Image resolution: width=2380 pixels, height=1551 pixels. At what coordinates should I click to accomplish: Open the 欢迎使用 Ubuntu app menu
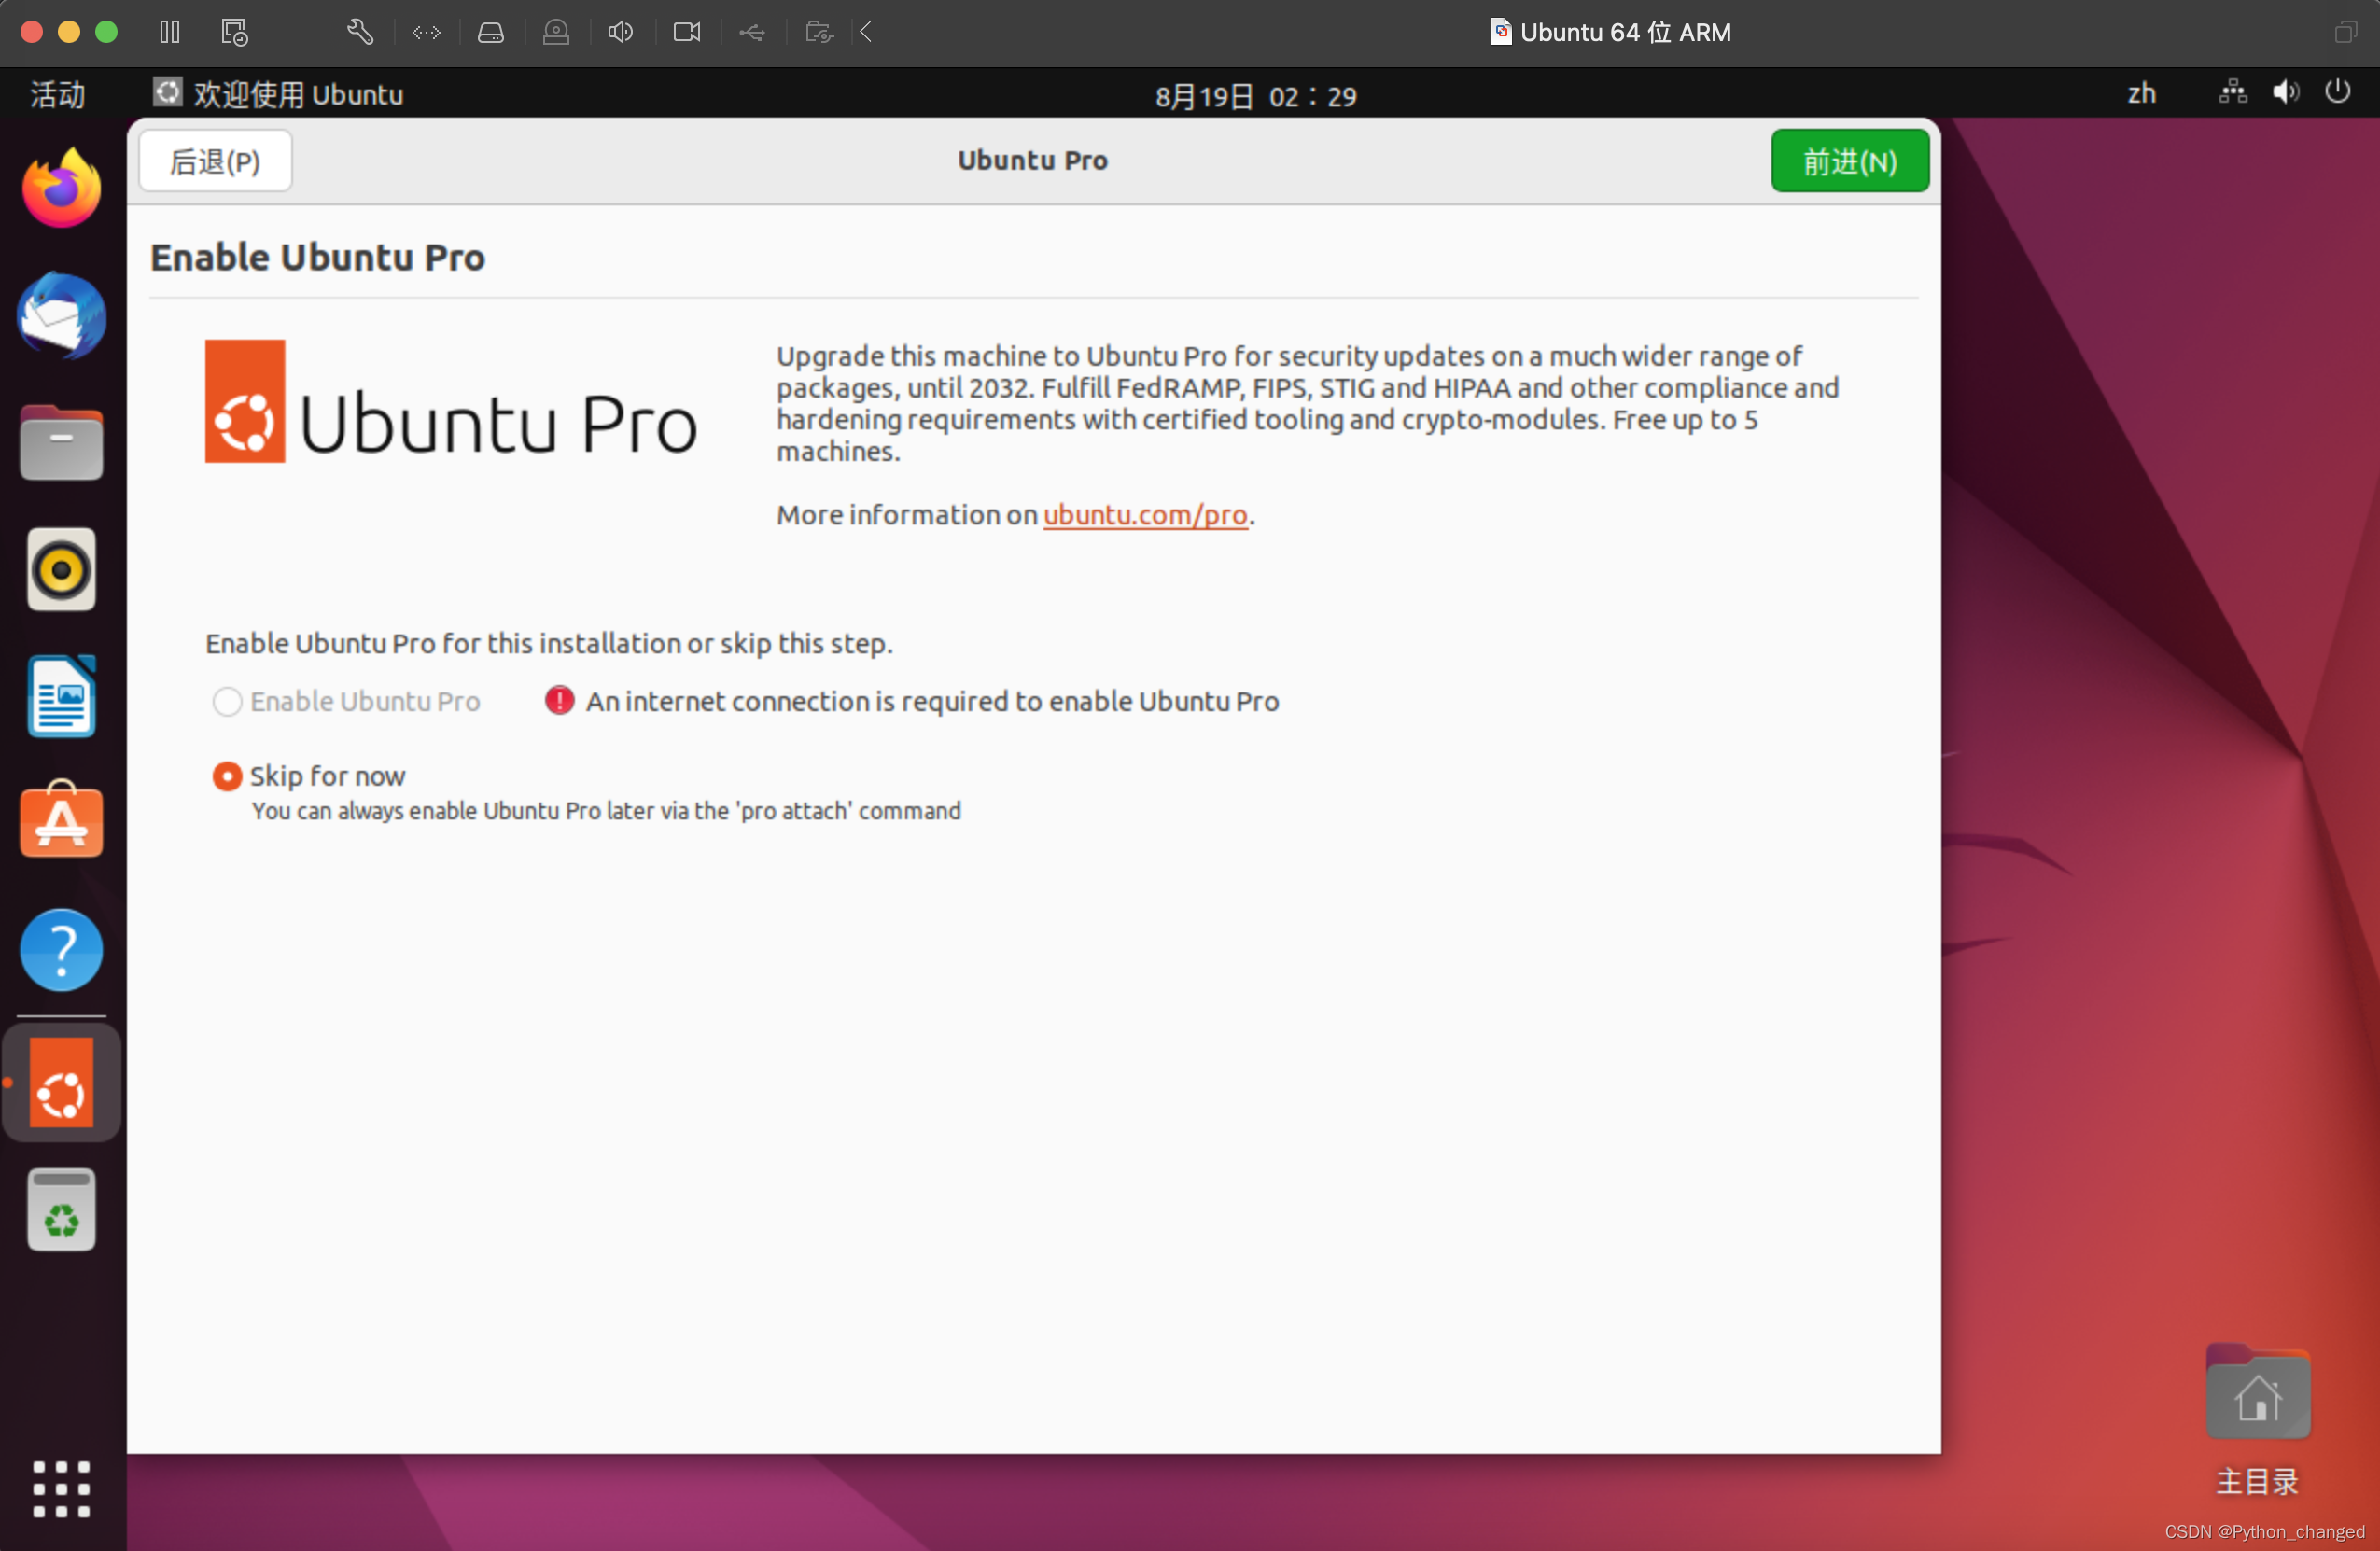click(279, 95)
